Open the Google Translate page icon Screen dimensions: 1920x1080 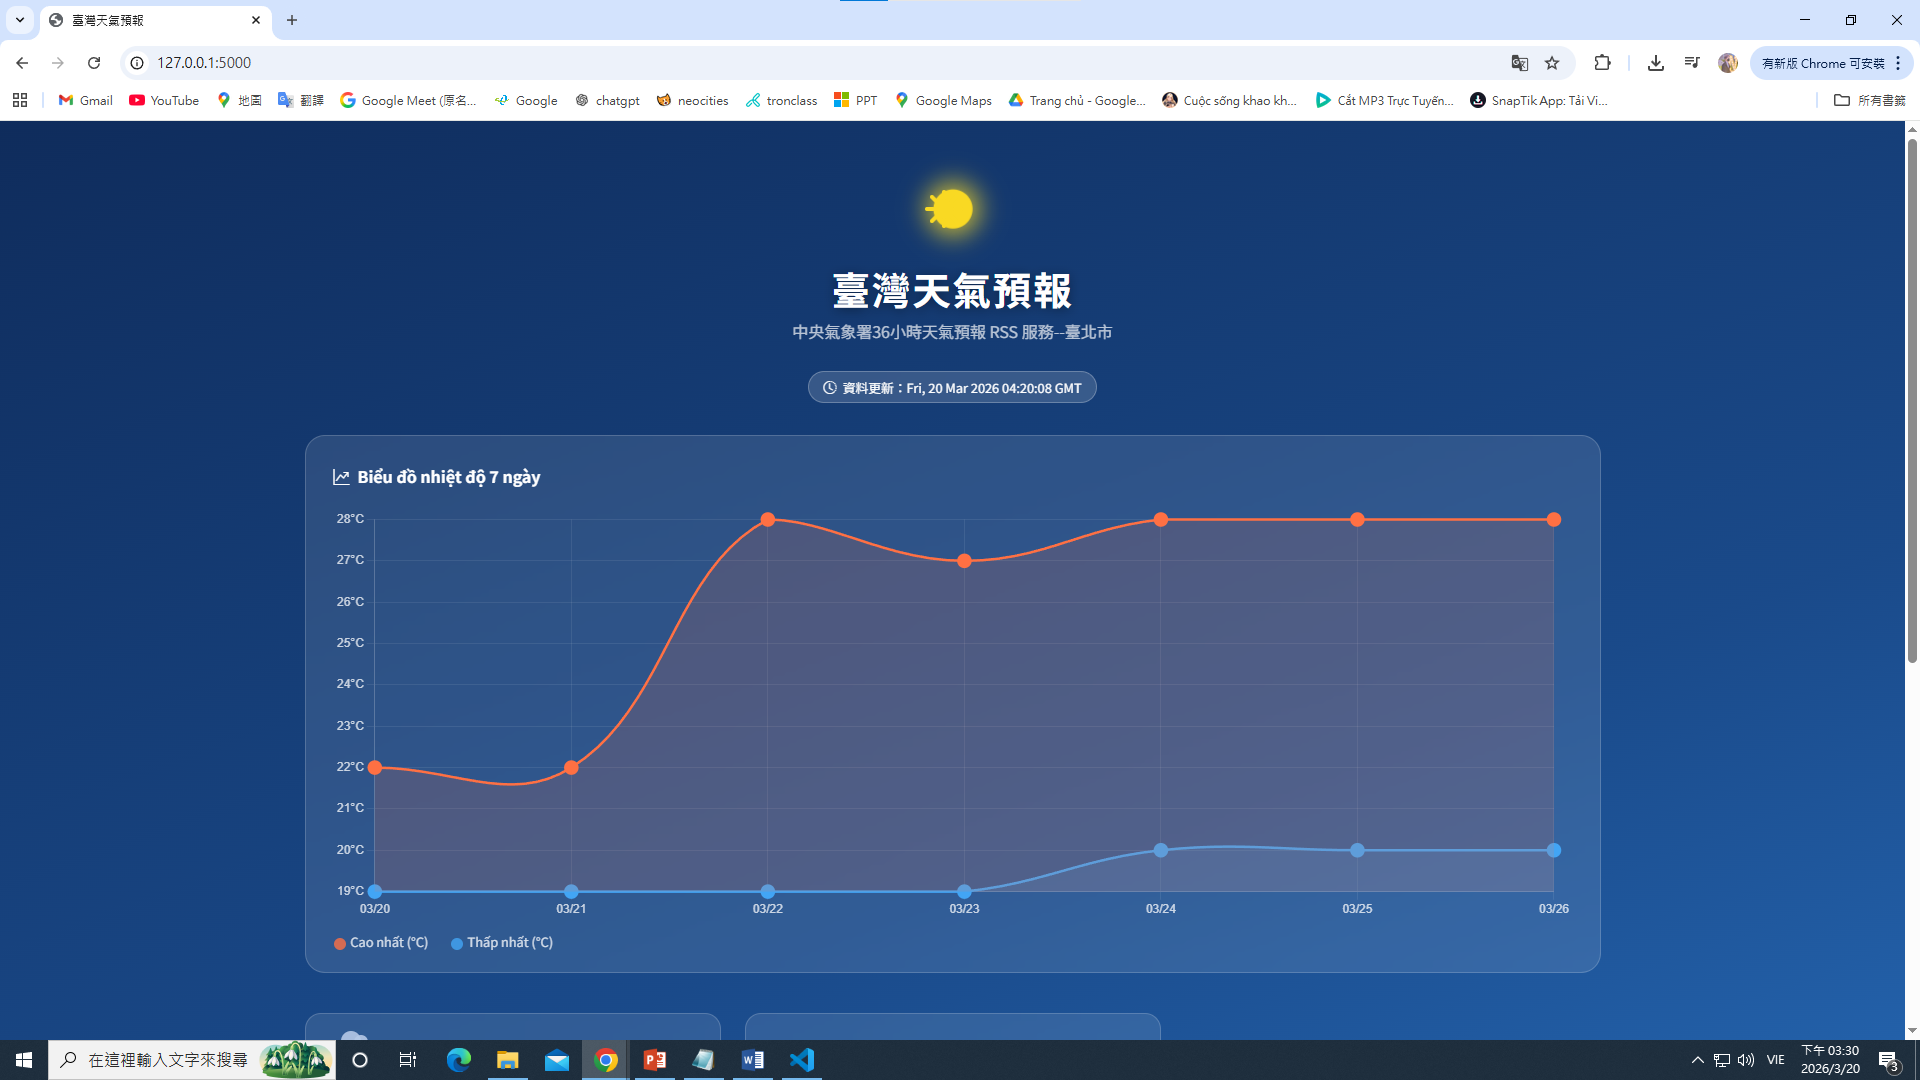1519,63
